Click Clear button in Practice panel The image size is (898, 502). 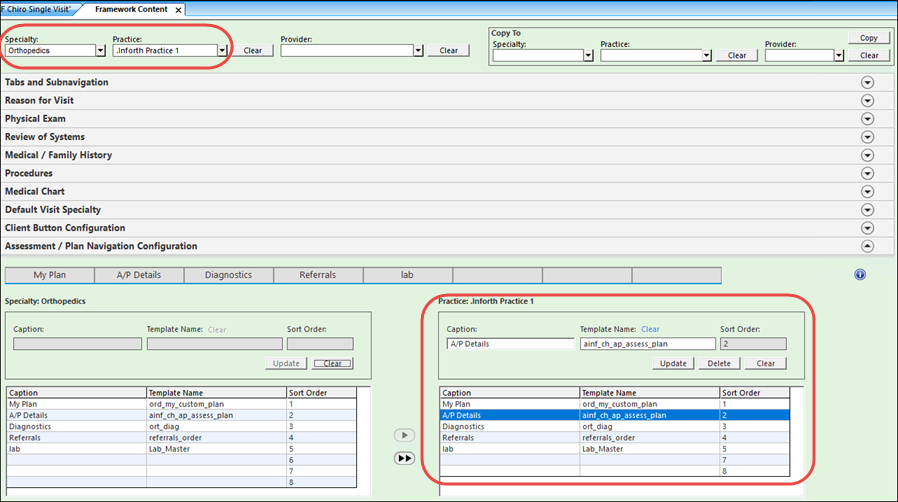click(766, 363)
